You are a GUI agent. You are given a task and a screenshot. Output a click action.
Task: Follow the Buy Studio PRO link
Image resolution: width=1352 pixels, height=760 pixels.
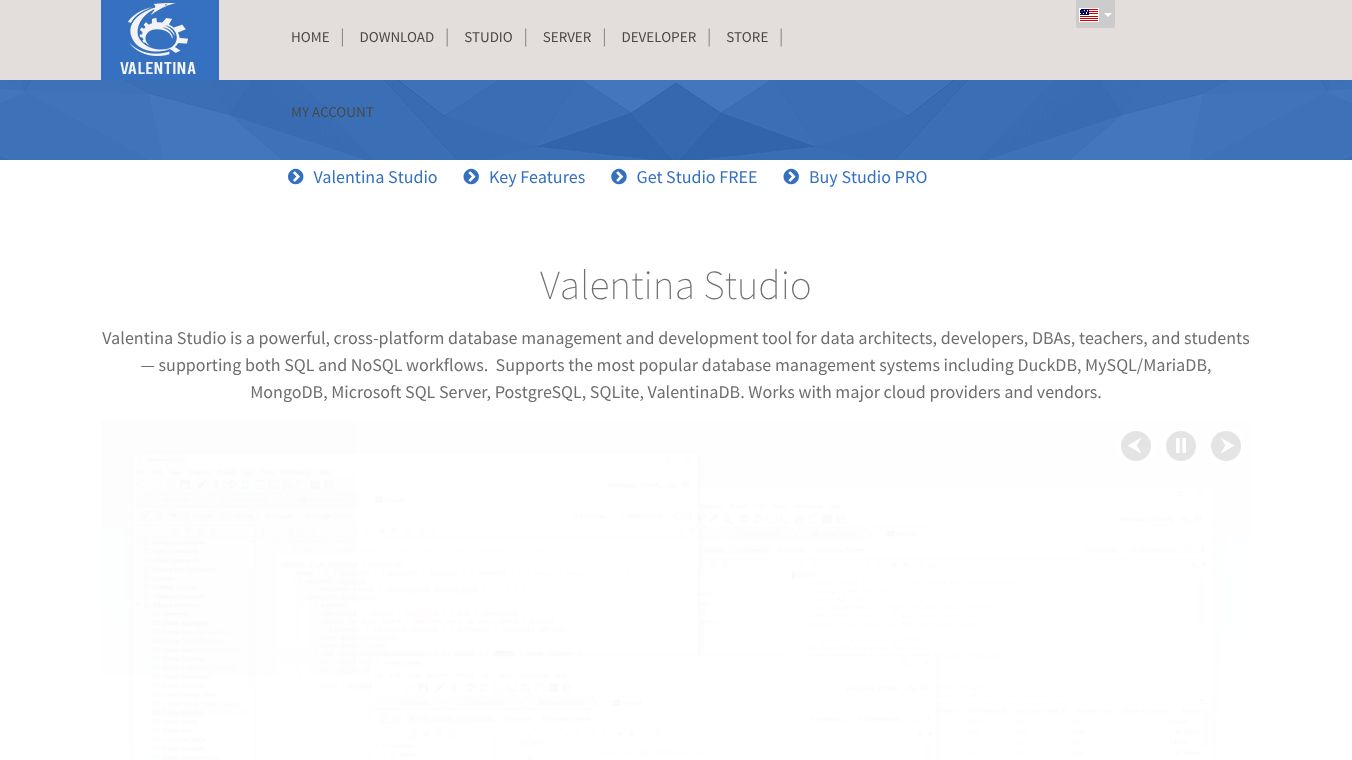(868, 177)
